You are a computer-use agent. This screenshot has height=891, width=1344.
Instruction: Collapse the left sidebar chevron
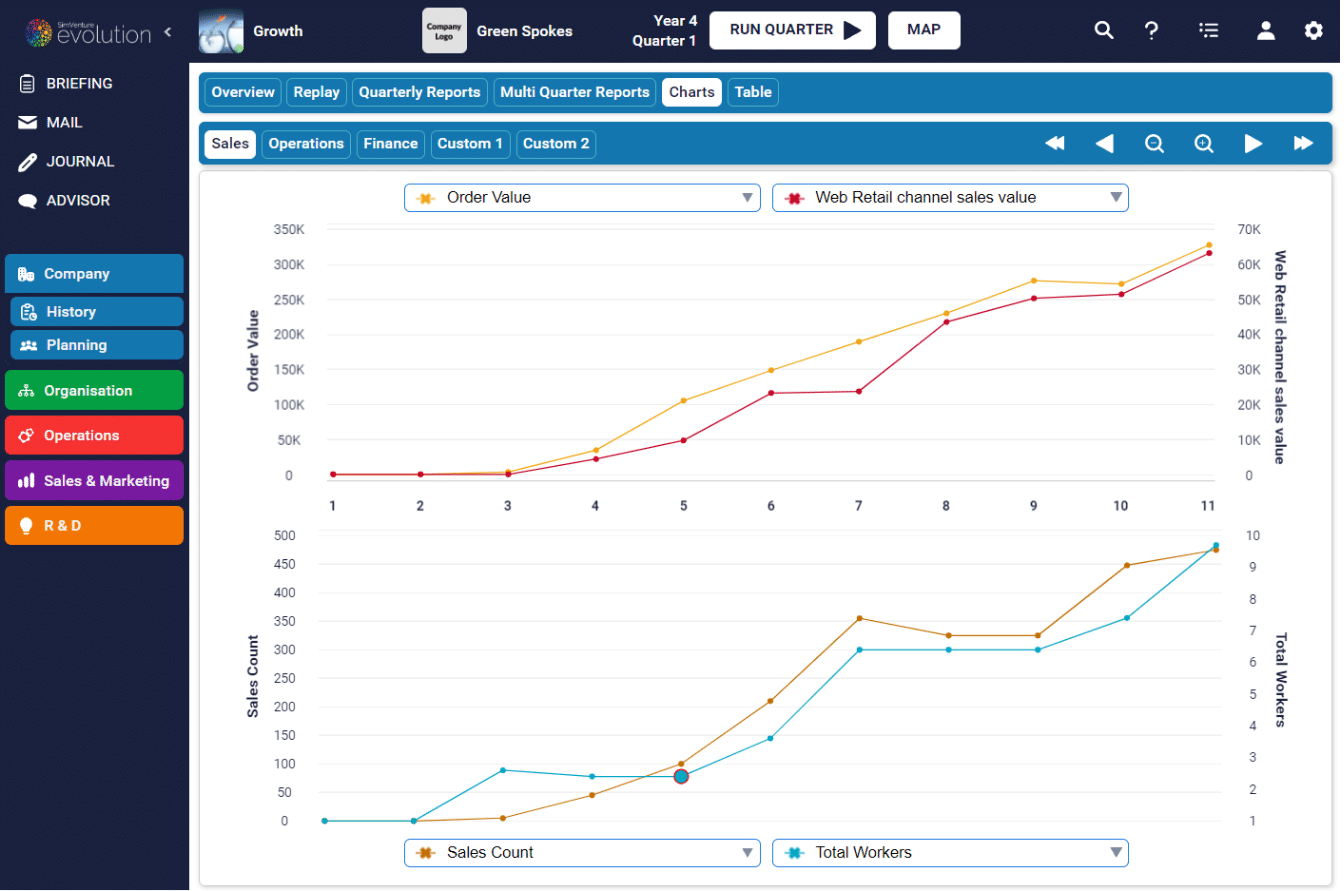pyautogui.click(x=168, y=31)
